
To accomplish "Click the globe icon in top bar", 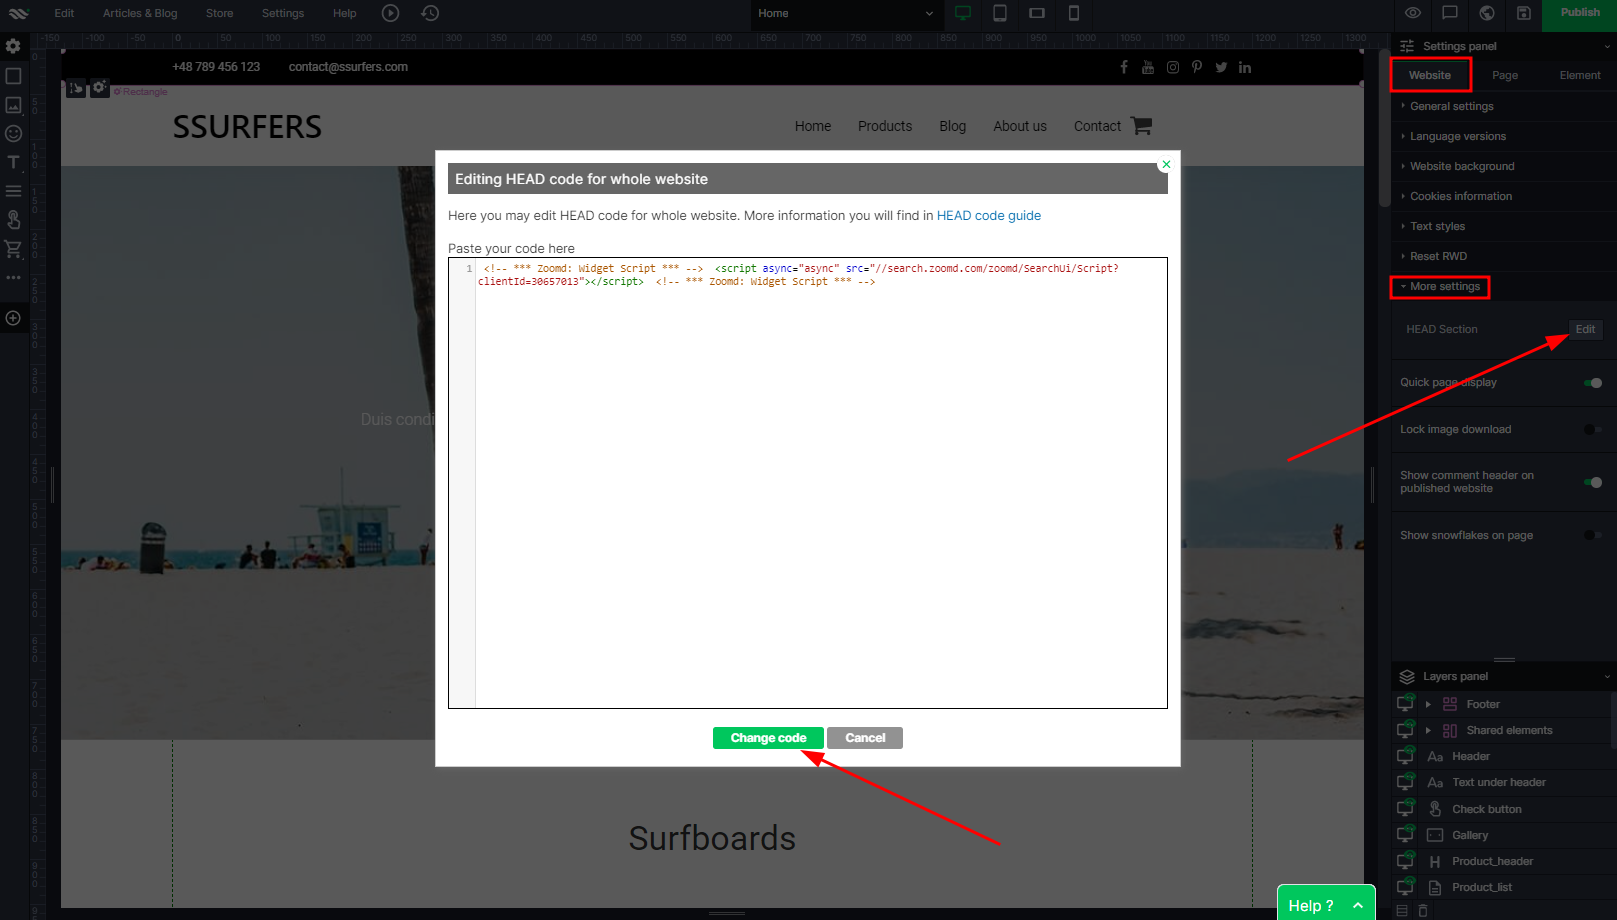I will (x=1487, y=13).
